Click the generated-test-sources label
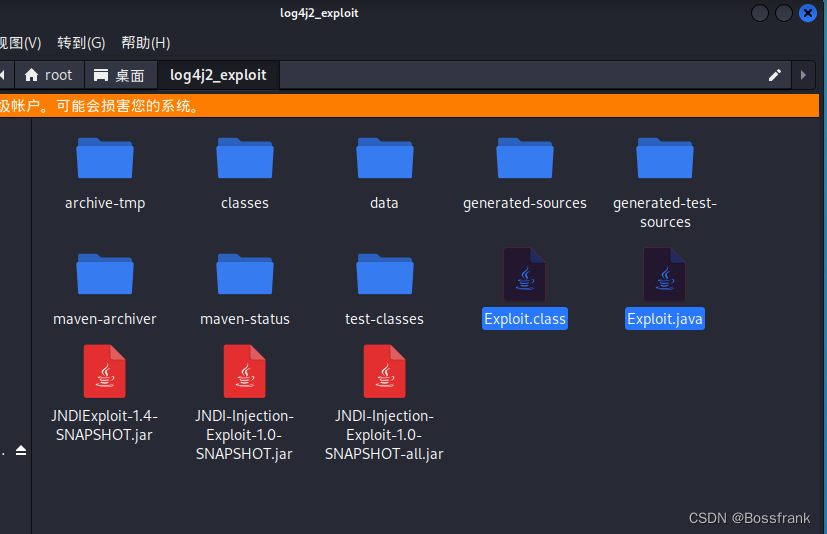Image resolution: width=827 pixels, height=534 pixels. click(x=665, y=213)
